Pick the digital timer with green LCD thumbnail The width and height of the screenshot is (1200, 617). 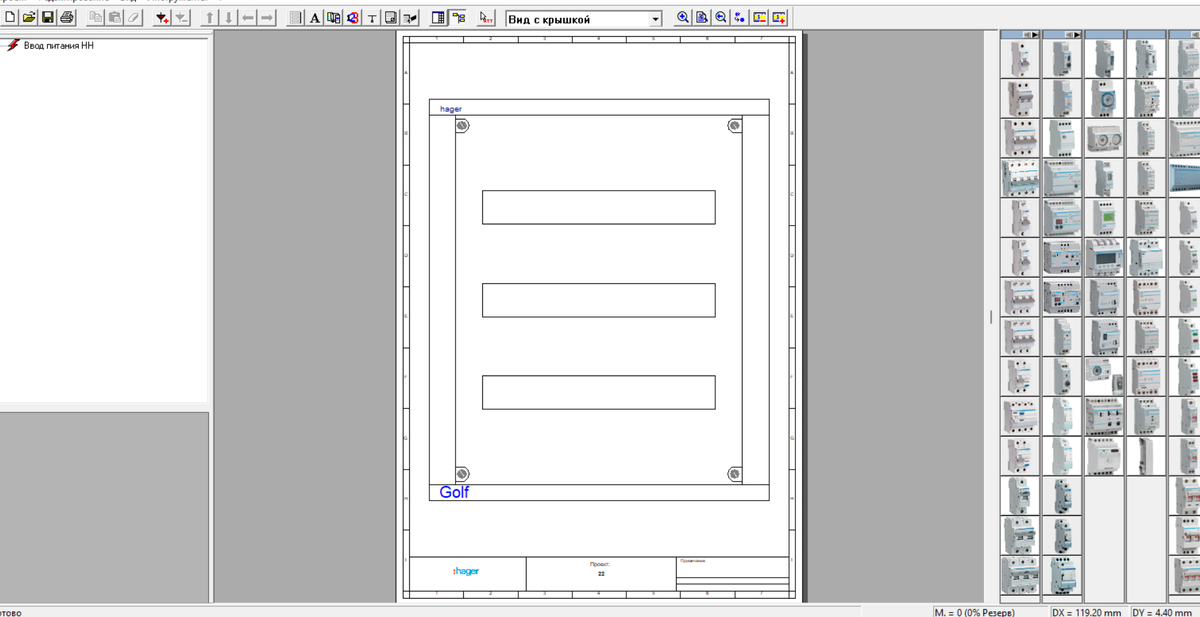(x=1104, y=218)
